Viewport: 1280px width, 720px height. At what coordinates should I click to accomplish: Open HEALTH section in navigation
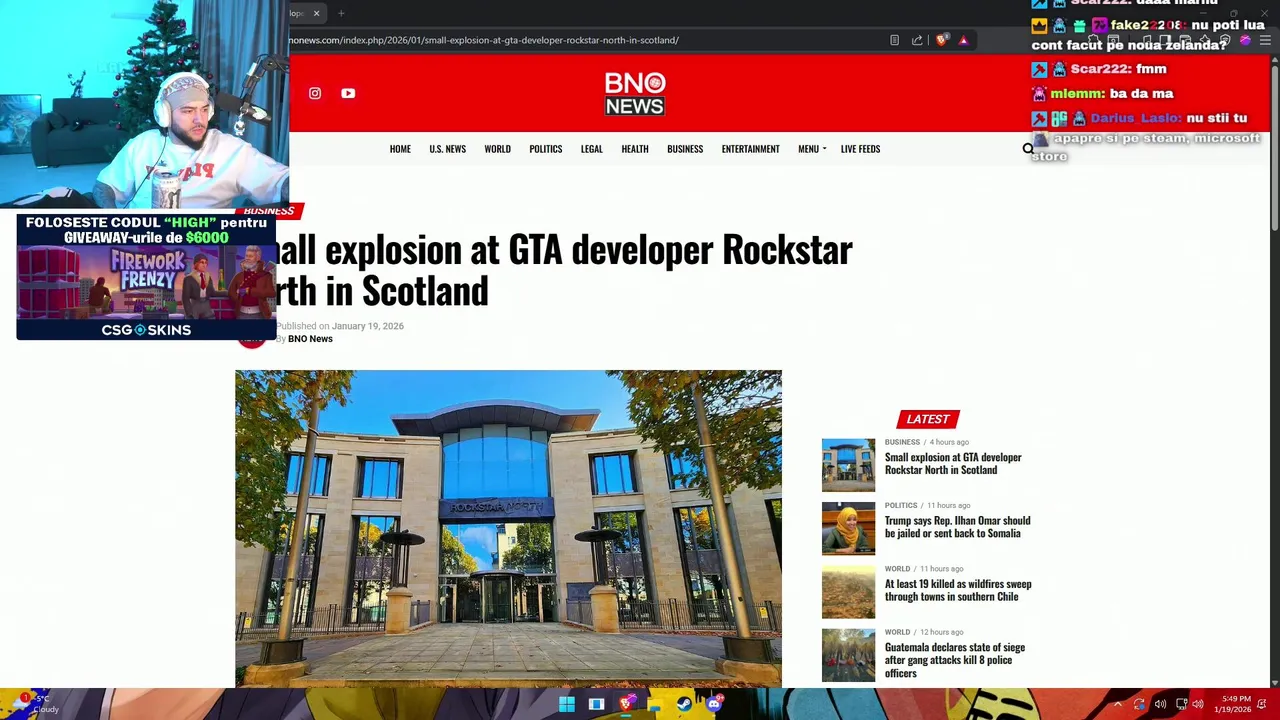pos(635,149)
